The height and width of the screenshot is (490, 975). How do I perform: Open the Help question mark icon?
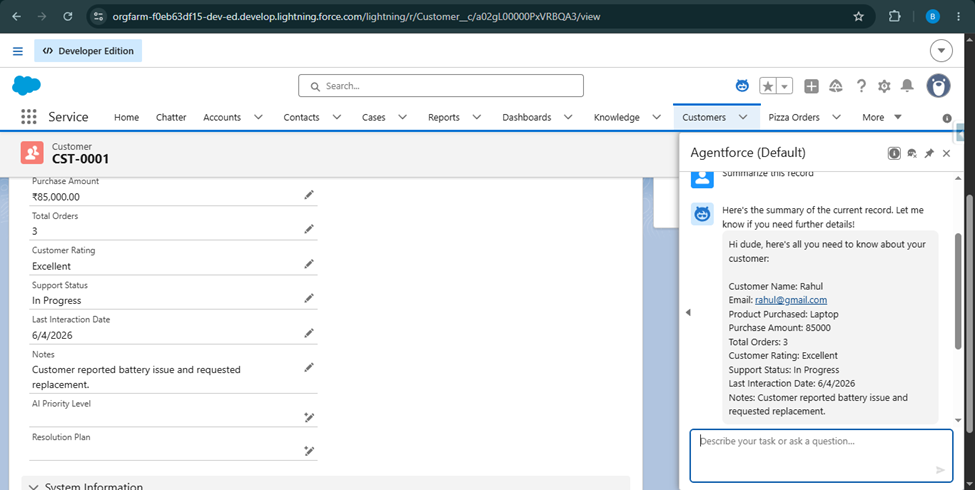coord(861,86)
